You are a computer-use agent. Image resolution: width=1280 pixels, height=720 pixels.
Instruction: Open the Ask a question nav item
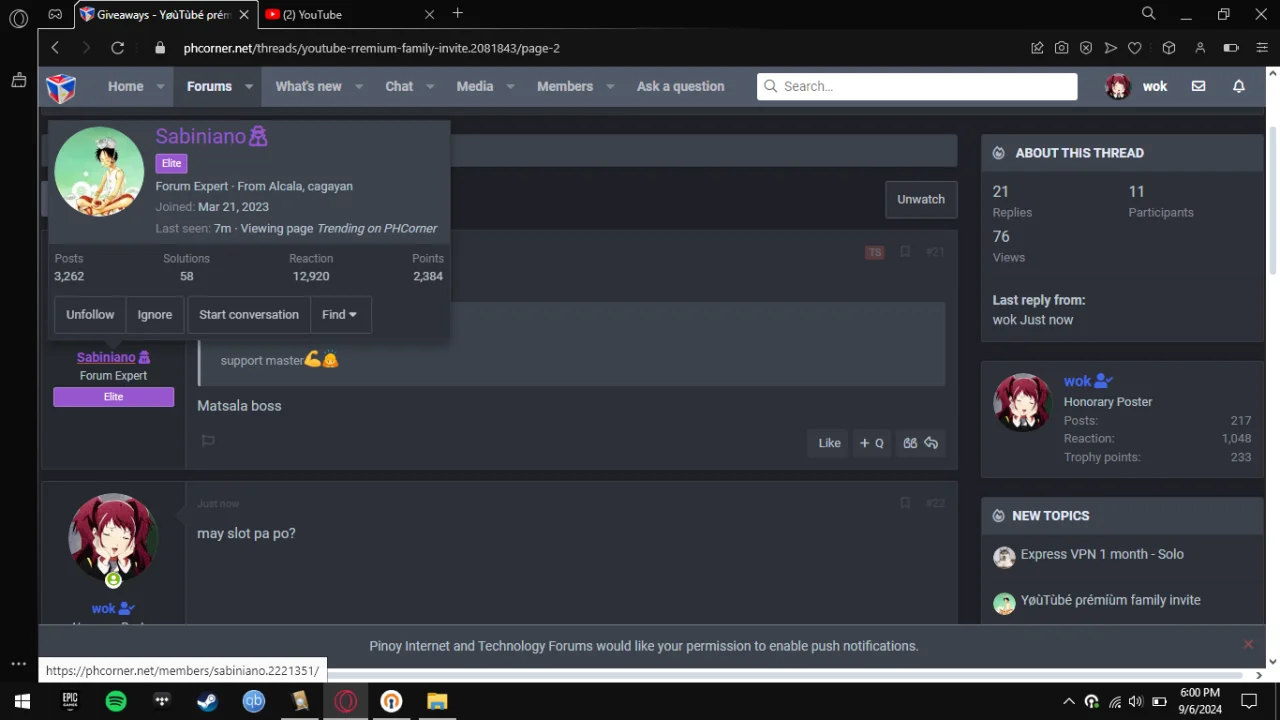point(681,87)
